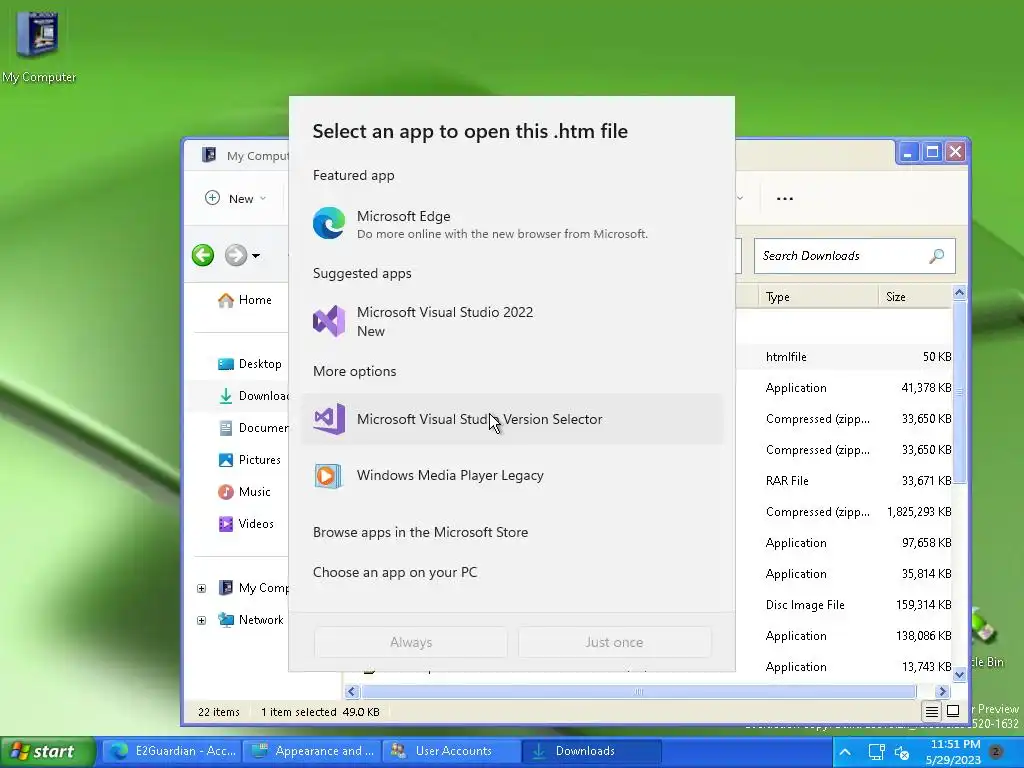The height and width of the screenshot is (768, 1024).
Task: Open Downloads folder in the sidebar
Action: (253, 396)
